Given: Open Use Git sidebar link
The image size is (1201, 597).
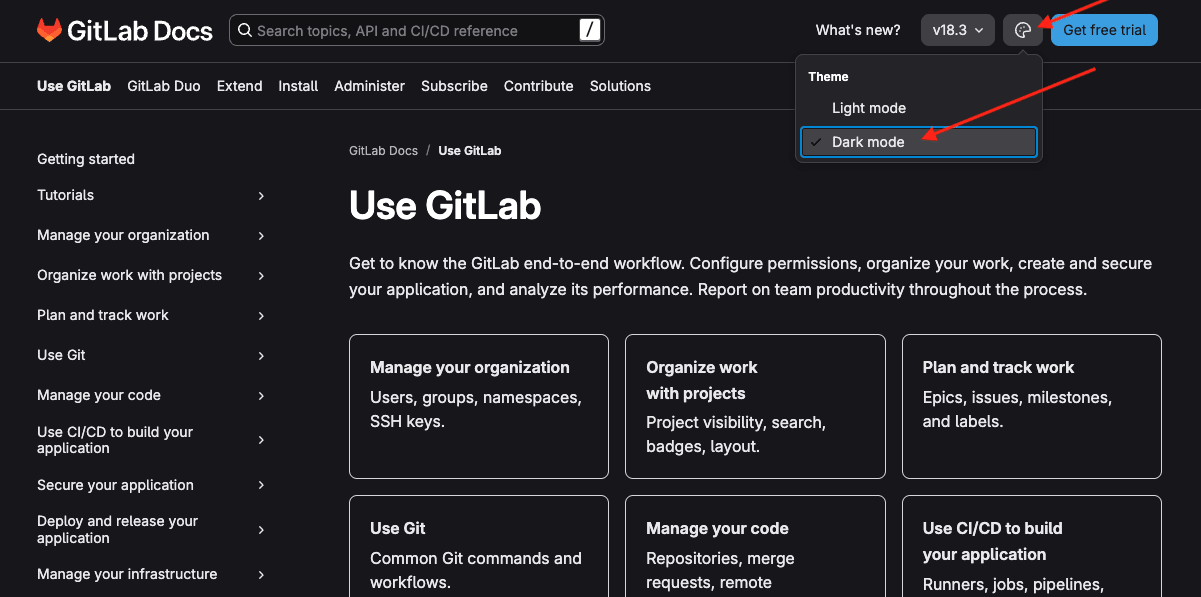Looking at the screenshot, I should [x=61, y=355].
